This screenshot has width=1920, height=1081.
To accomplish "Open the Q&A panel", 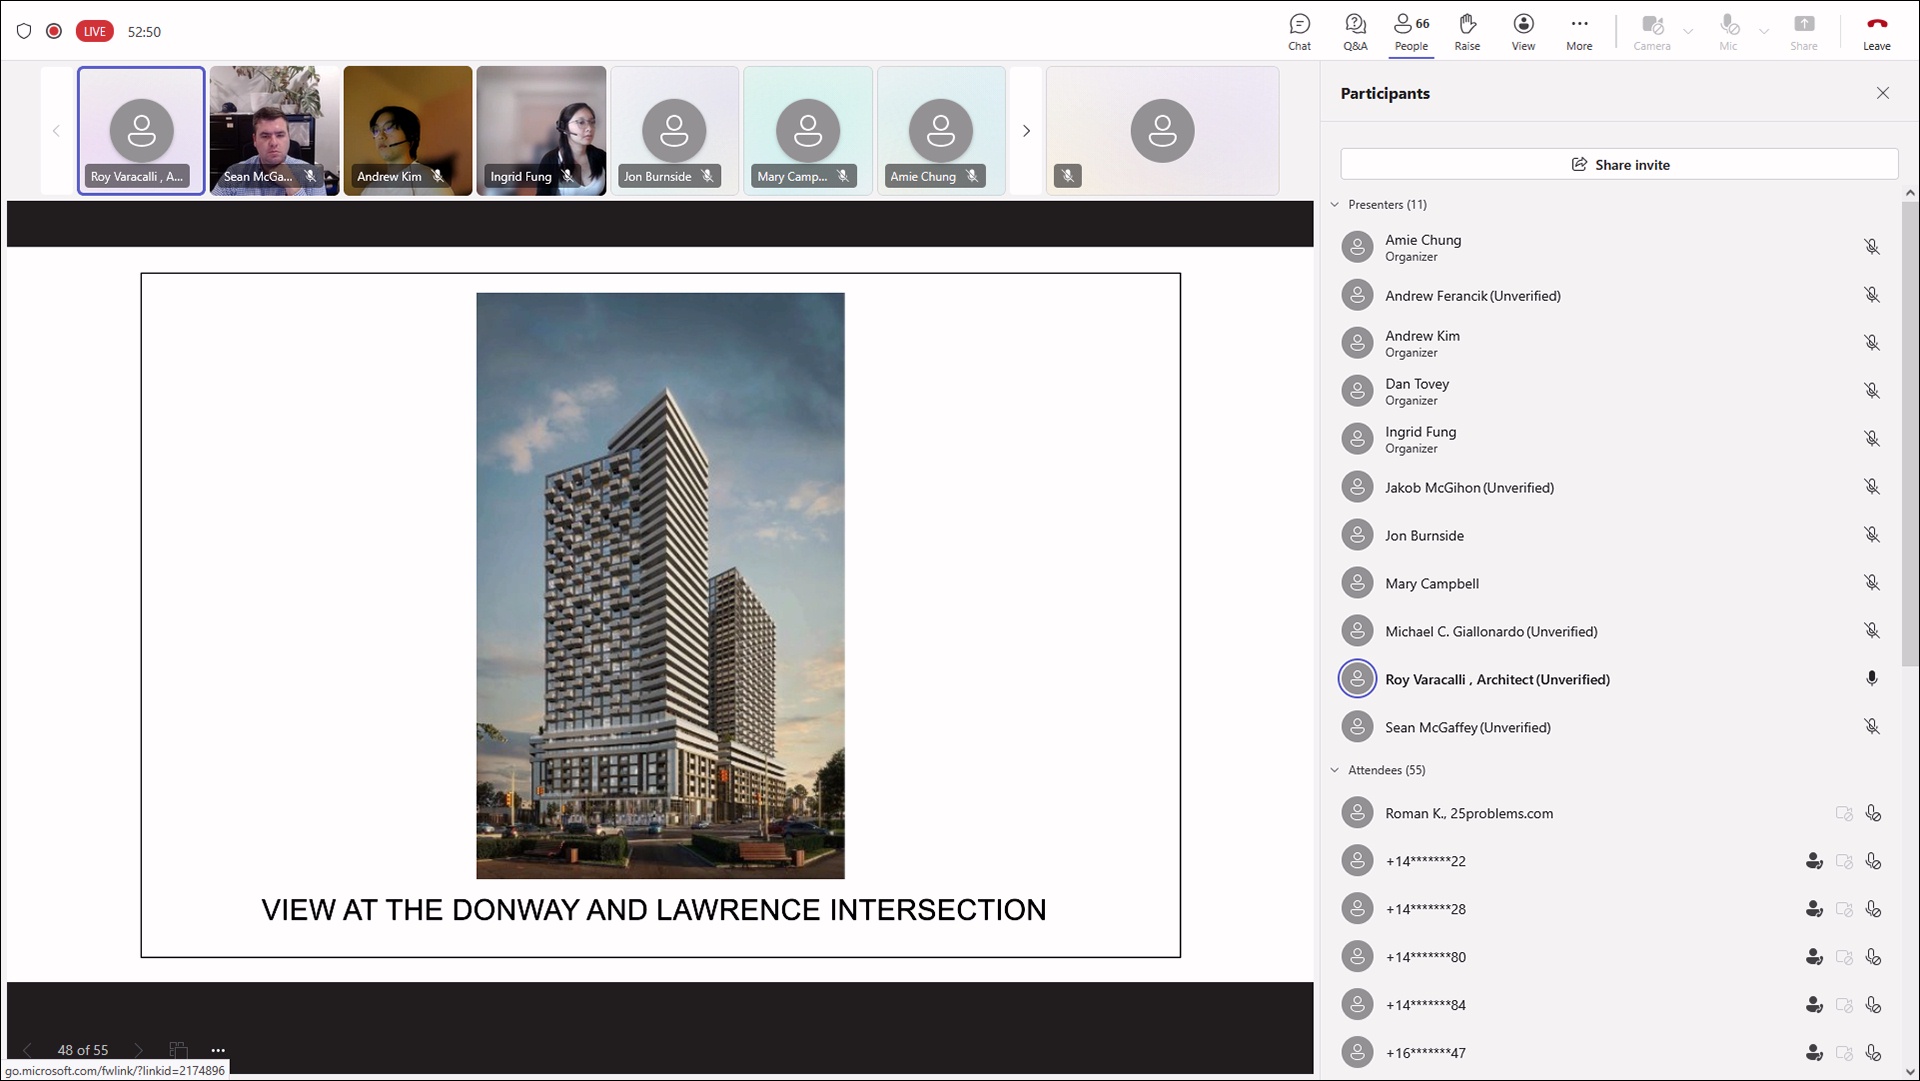I will pyautogui.click(x=1355, y=31).
